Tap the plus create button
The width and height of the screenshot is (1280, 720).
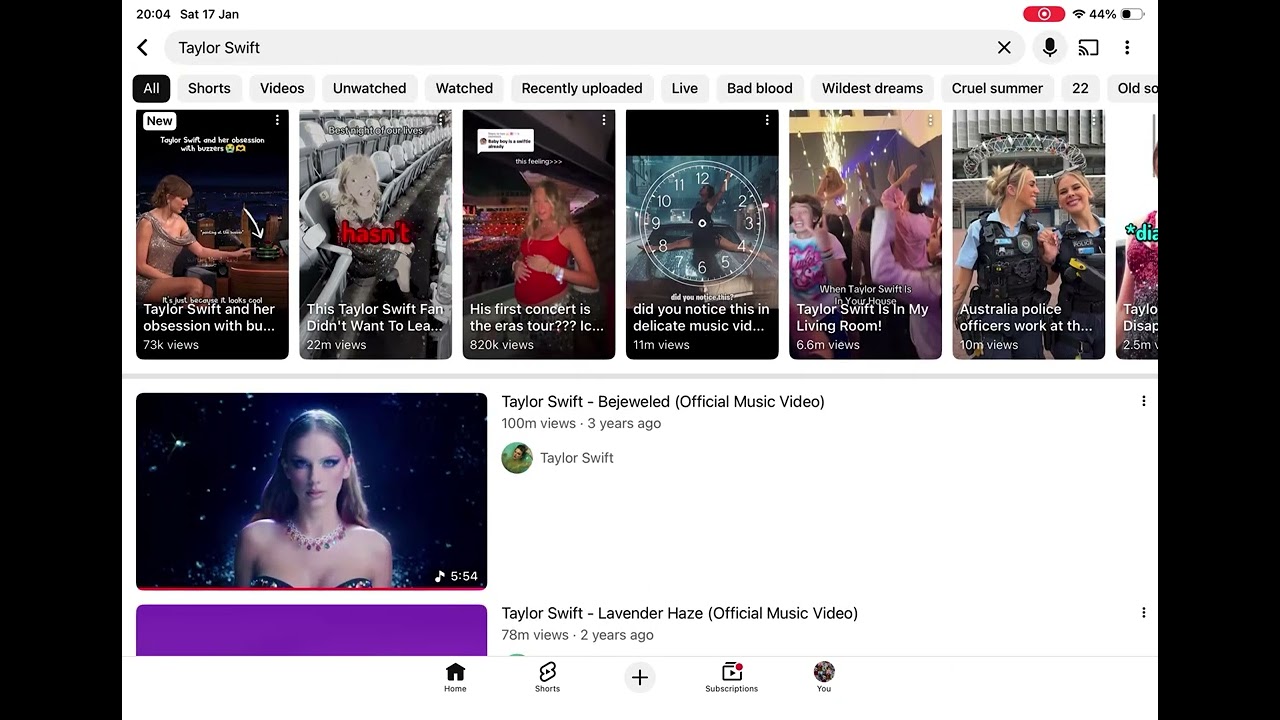click(x=640, y=677)
